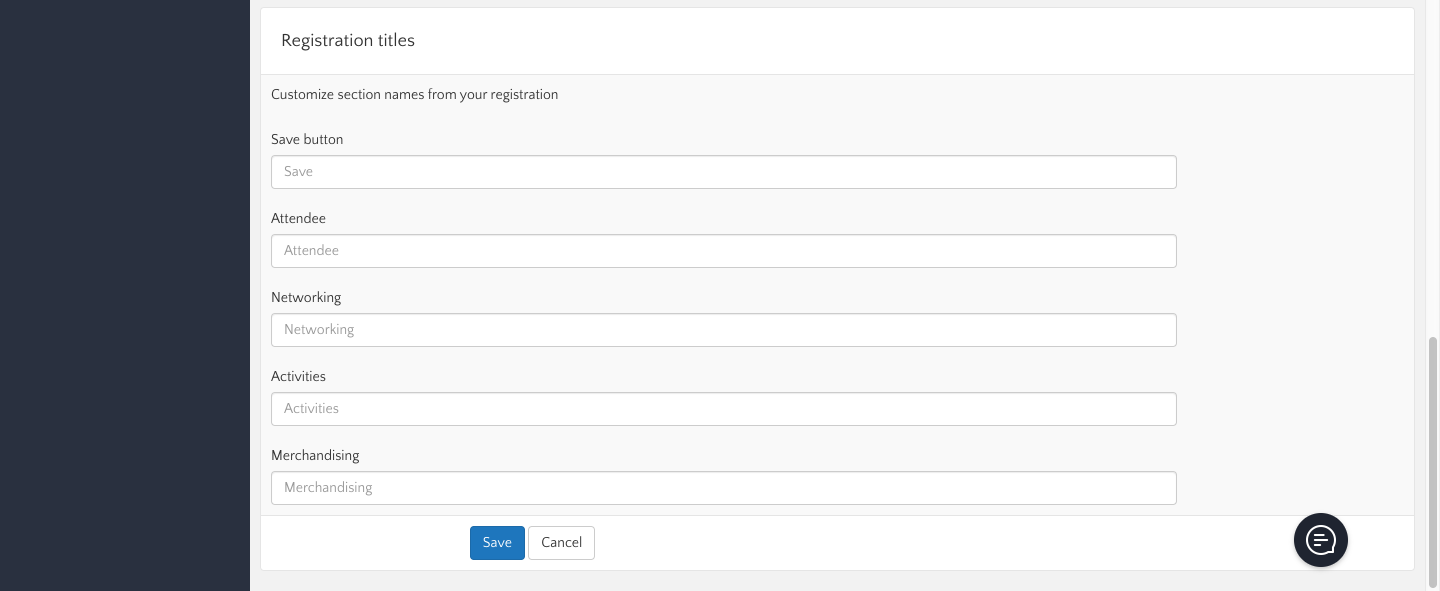Click empty footer area right of Cancel
This screenshot has width=1440, height=591.
[x=900, y=543]
